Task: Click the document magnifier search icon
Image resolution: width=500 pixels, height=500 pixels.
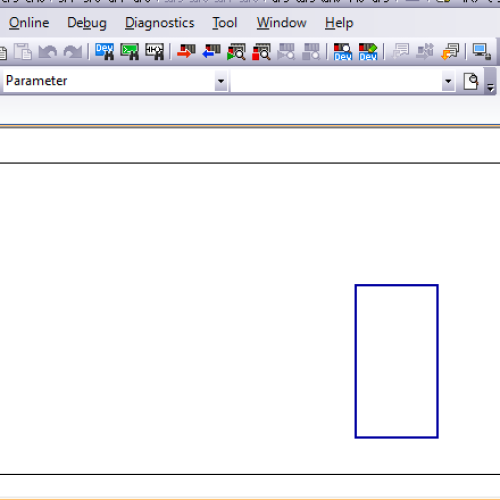Action: pyautogui.click(x=471, y=81)
